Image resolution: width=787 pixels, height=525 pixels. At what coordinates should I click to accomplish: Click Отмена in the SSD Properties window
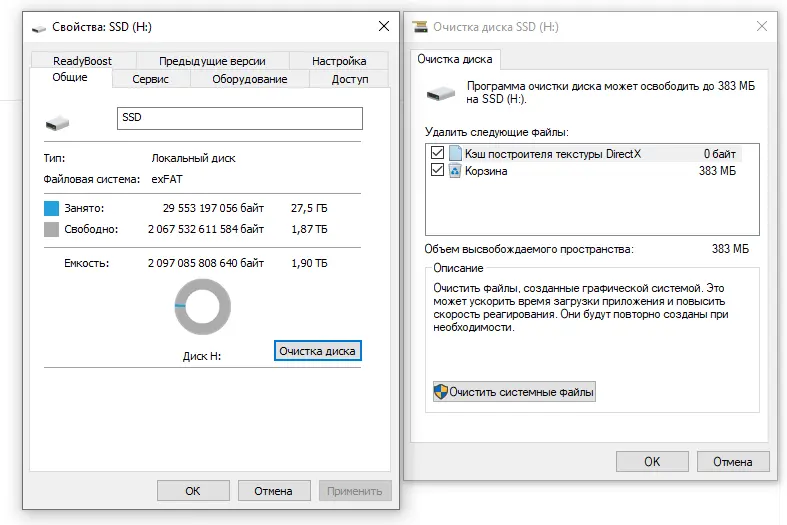pyautogui.click(x=273, y=491)
